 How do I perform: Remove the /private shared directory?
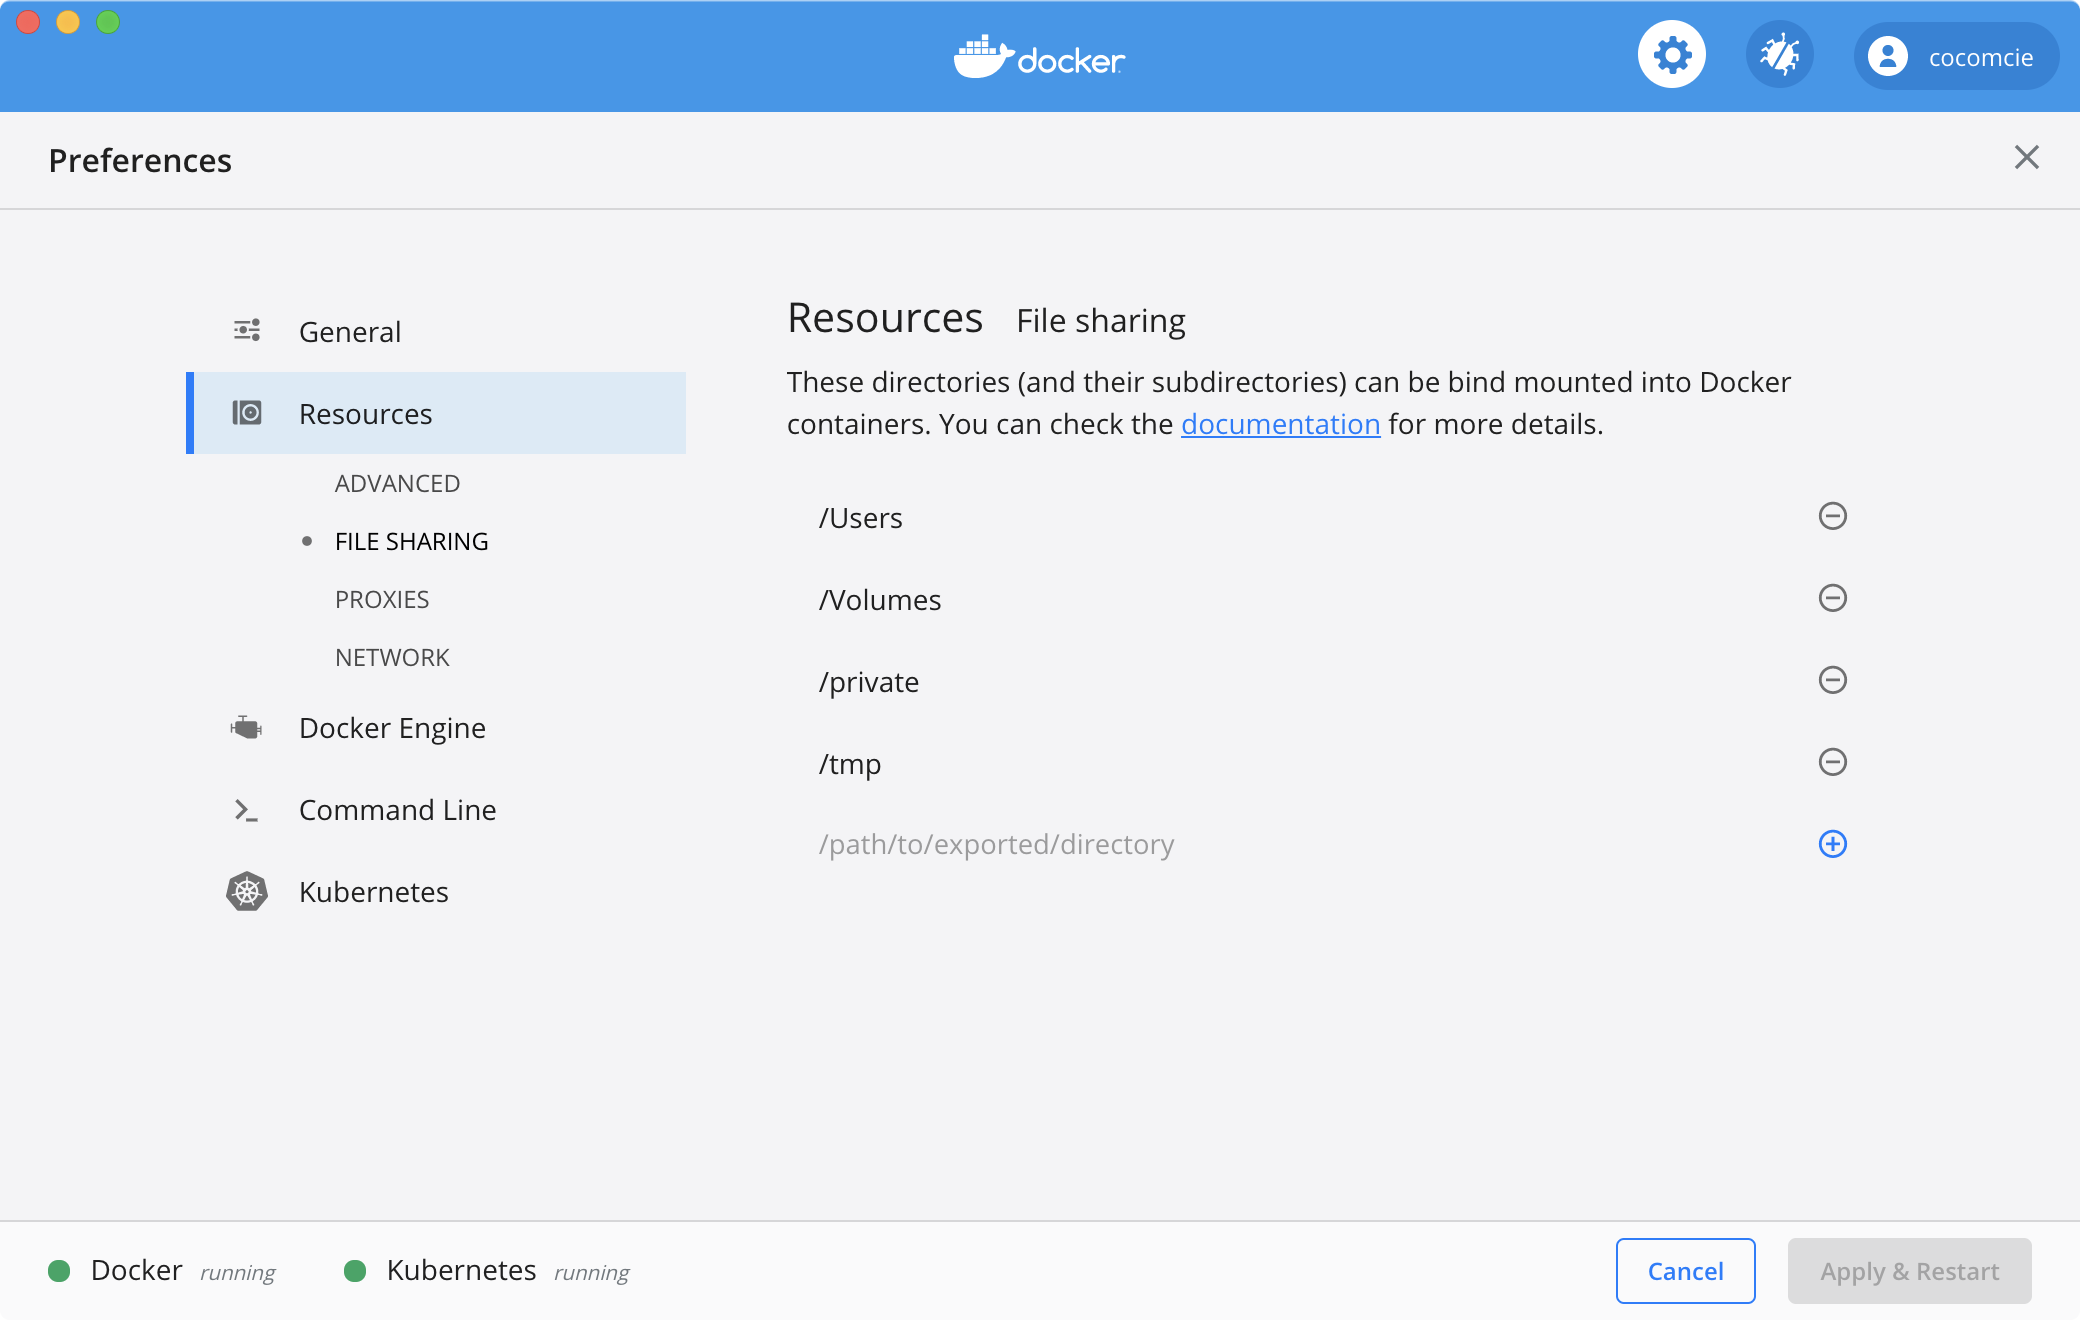[x=1832, y=680]
